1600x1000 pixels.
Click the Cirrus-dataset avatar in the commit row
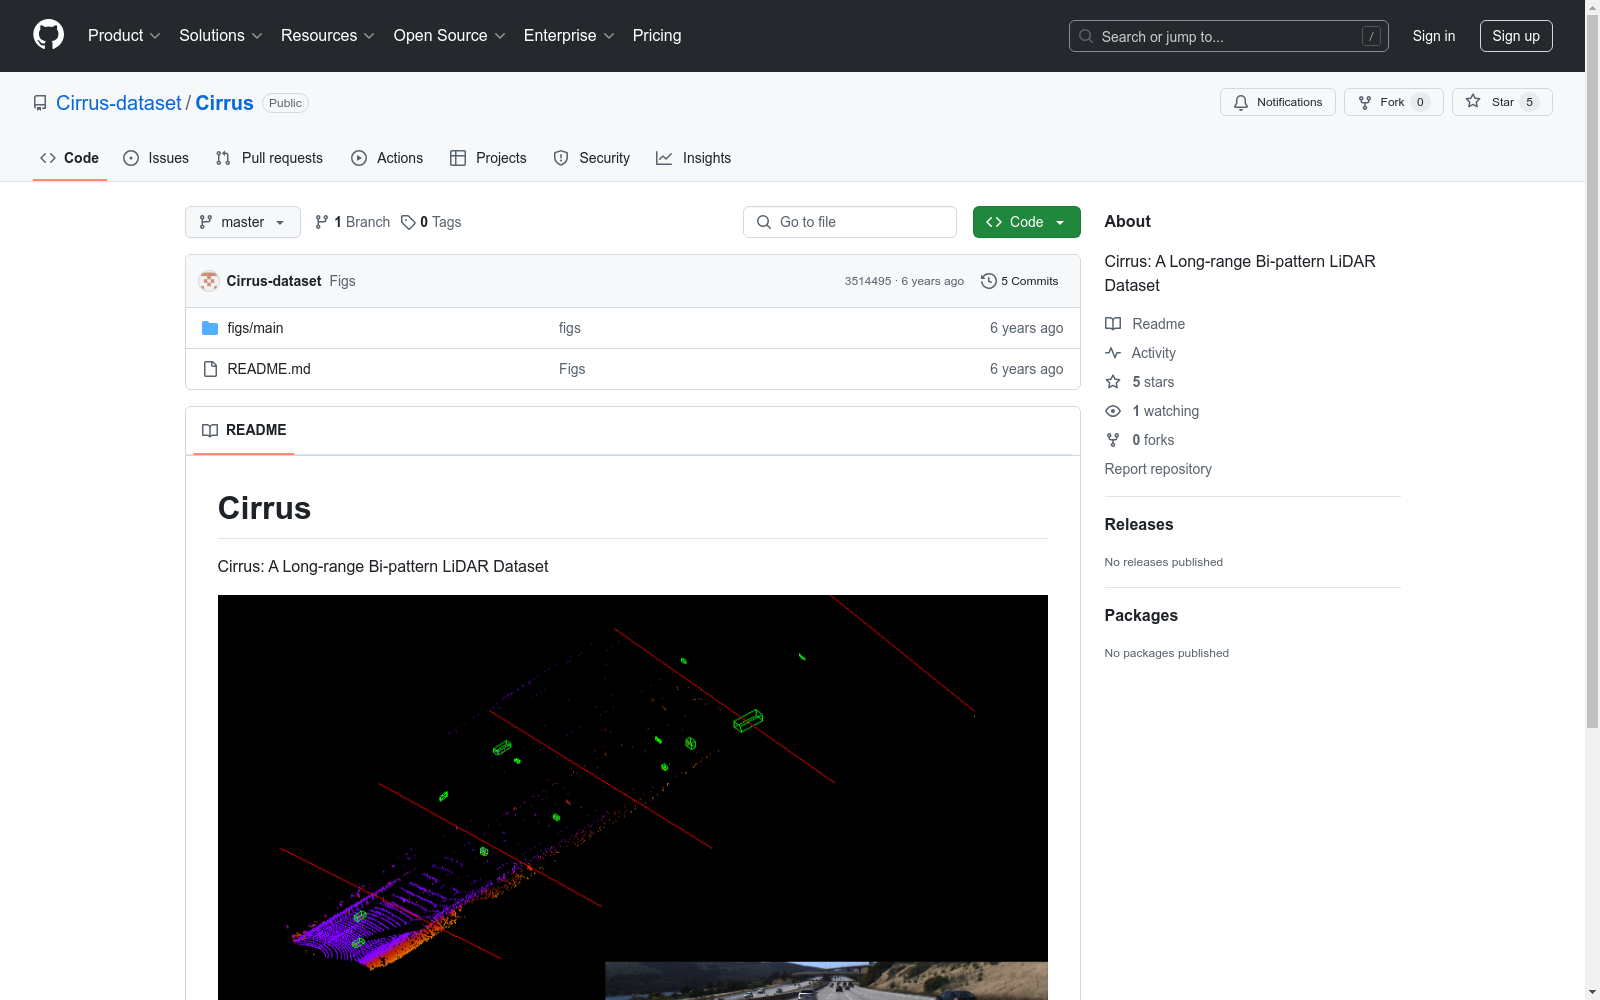(209, 281)
